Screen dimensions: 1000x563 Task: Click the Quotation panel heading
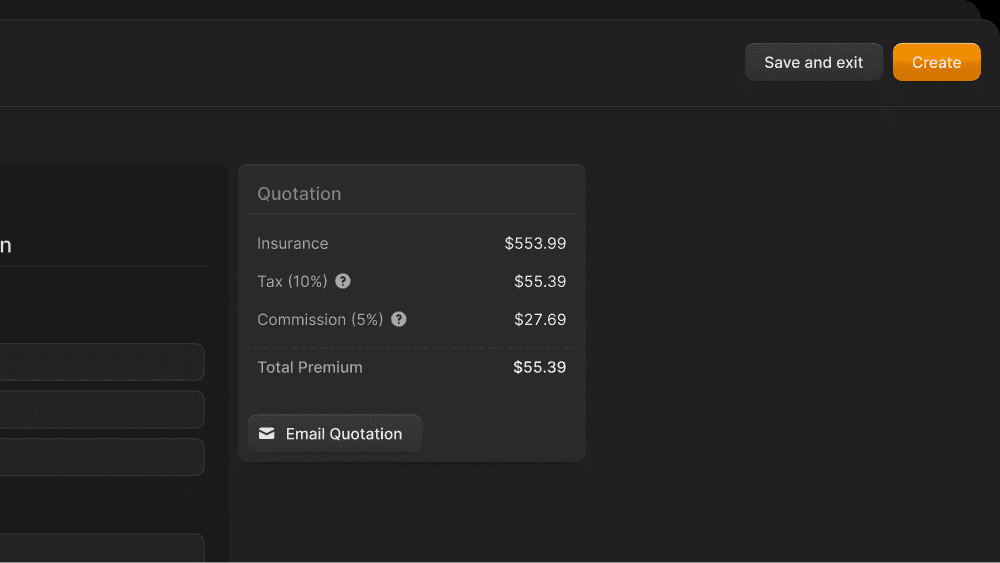pyautogui.click(x=299, y=193)
